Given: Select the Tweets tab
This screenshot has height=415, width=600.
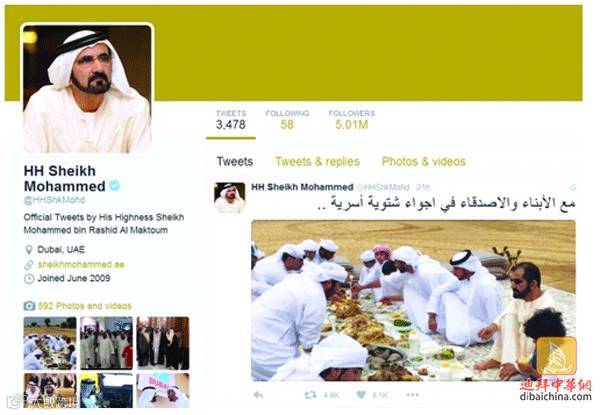Looking at the screenshot, I should (x=235, y=161).
